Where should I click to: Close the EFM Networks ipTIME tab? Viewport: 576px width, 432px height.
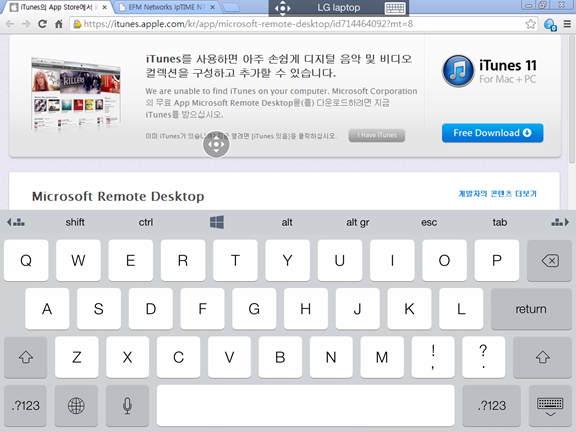213,7
